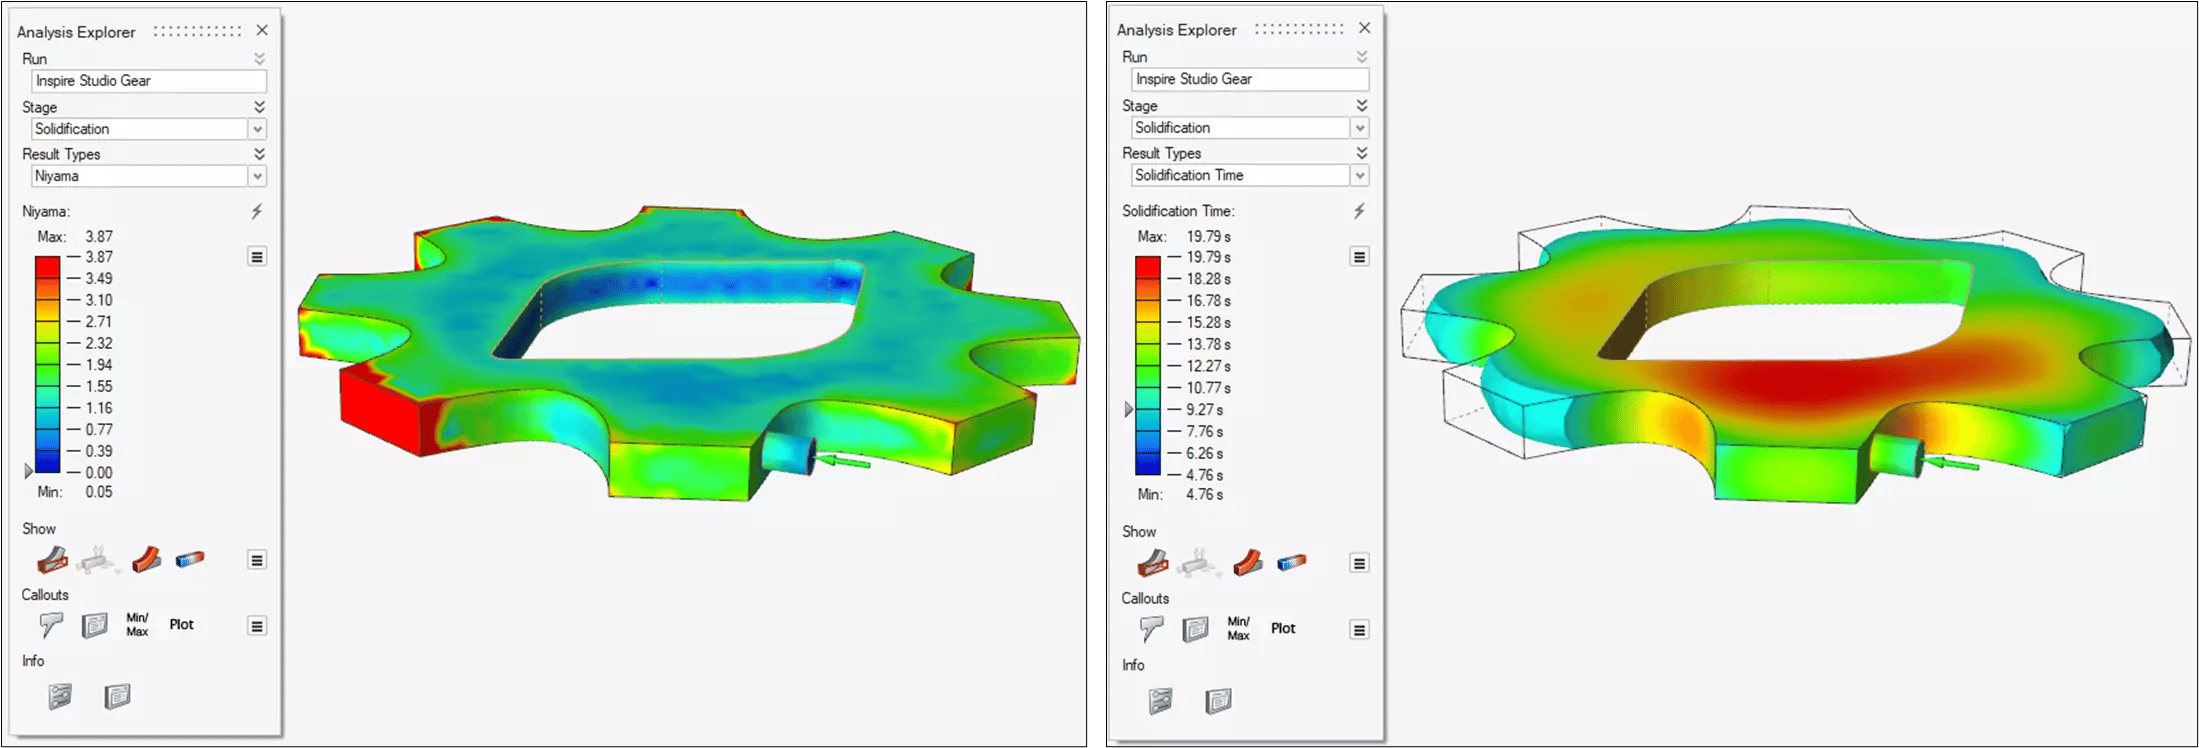This screenshot has width=2199, height=748.
Task: Open Callouts options menu in right panel
Action: [x=1359, y=630]
